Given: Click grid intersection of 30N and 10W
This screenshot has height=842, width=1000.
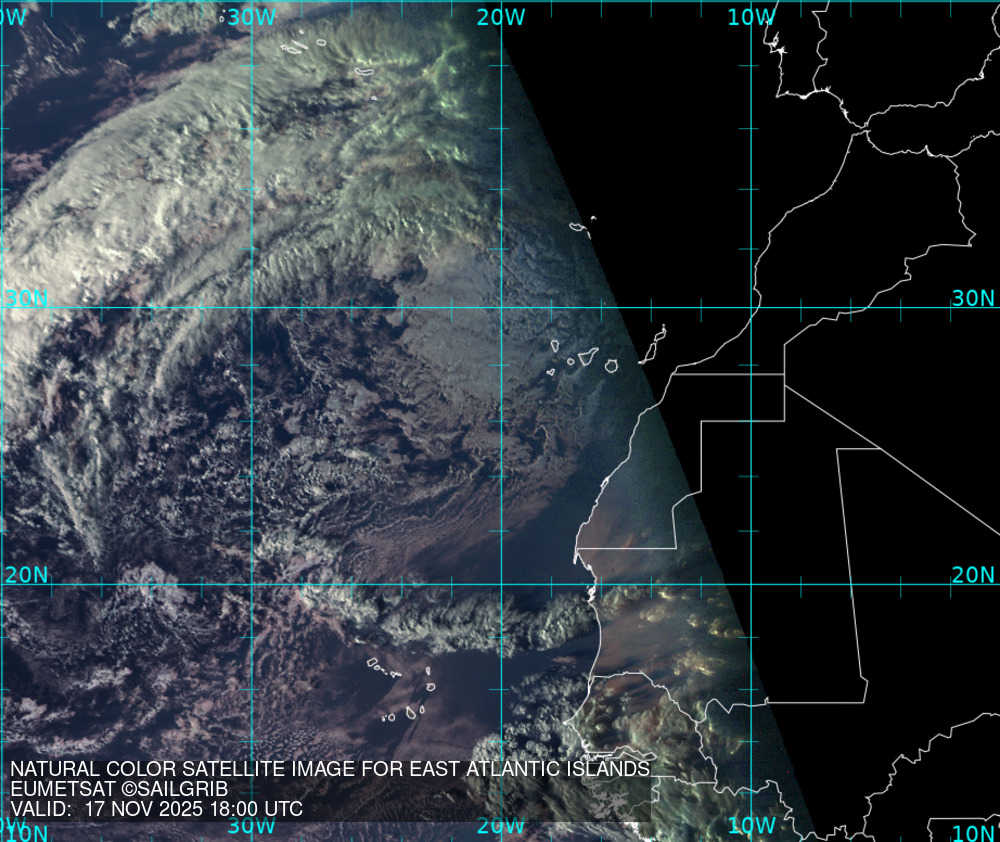Looking at the screenshot, I should 752,308.
